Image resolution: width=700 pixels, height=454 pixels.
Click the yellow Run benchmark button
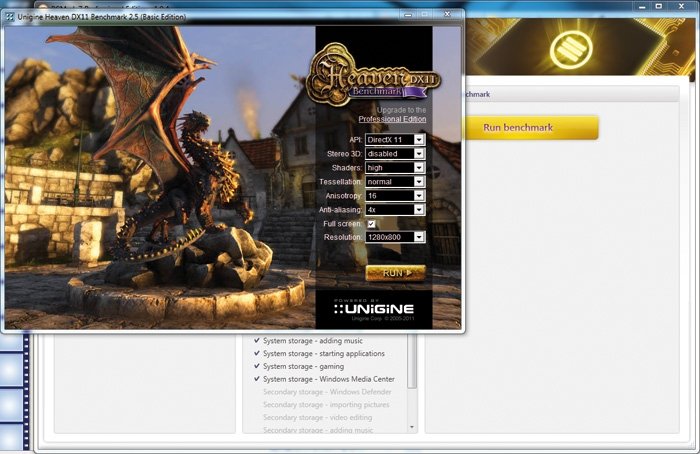point(531,128)
